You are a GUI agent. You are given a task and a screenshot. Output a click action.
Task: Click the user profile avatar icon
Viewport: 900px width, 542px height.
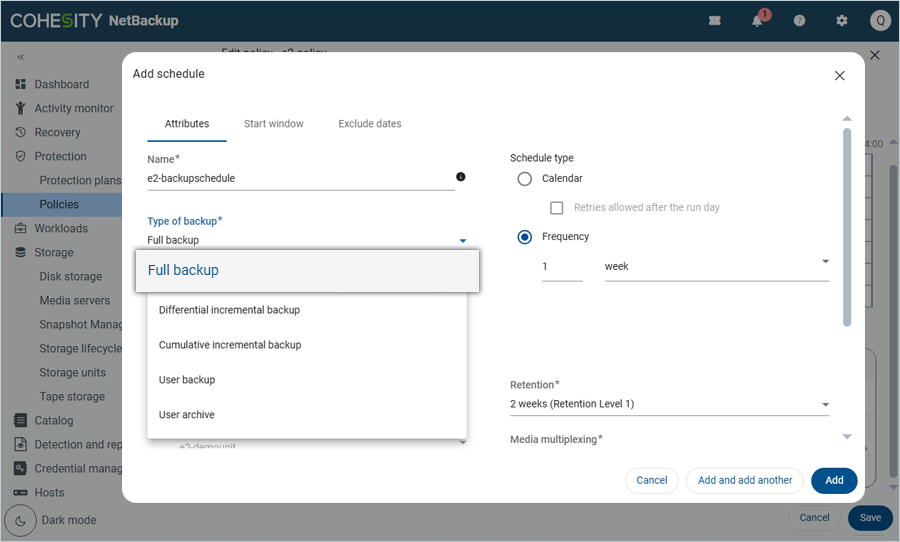tap(880, 21)
